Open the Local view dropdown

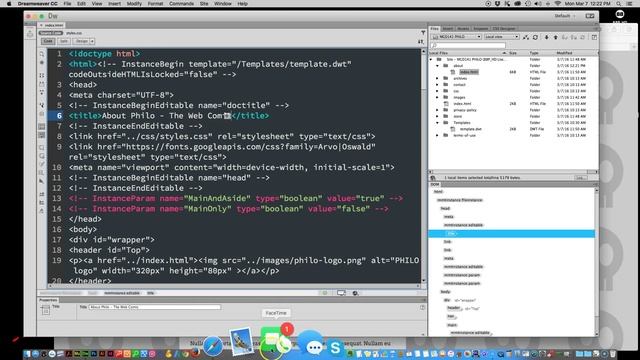(x=501, y=37)
